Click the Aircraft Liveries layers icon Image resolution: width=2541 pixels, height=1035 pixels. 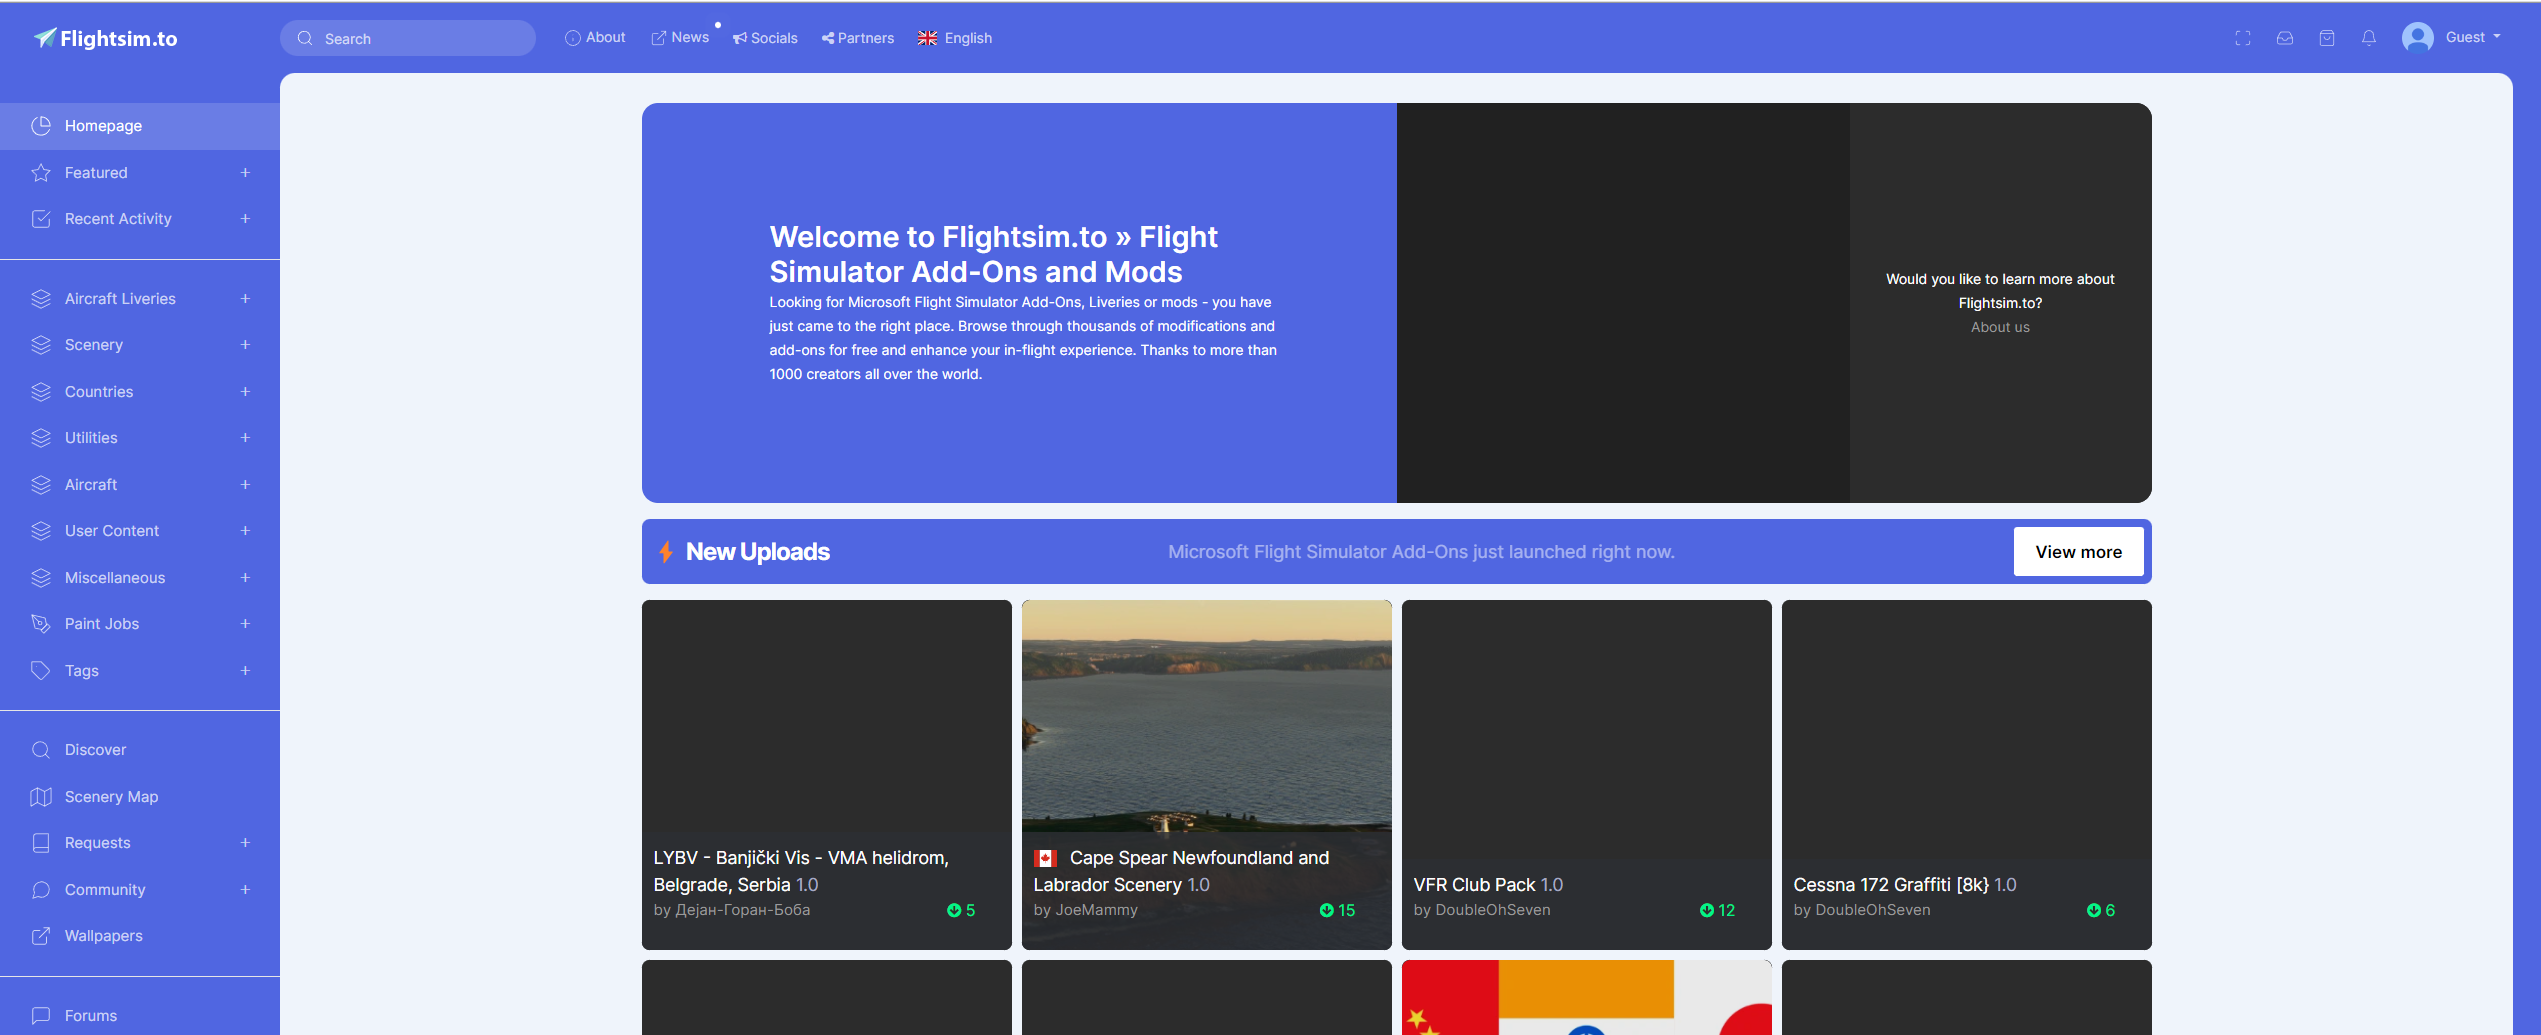[41, 299]
